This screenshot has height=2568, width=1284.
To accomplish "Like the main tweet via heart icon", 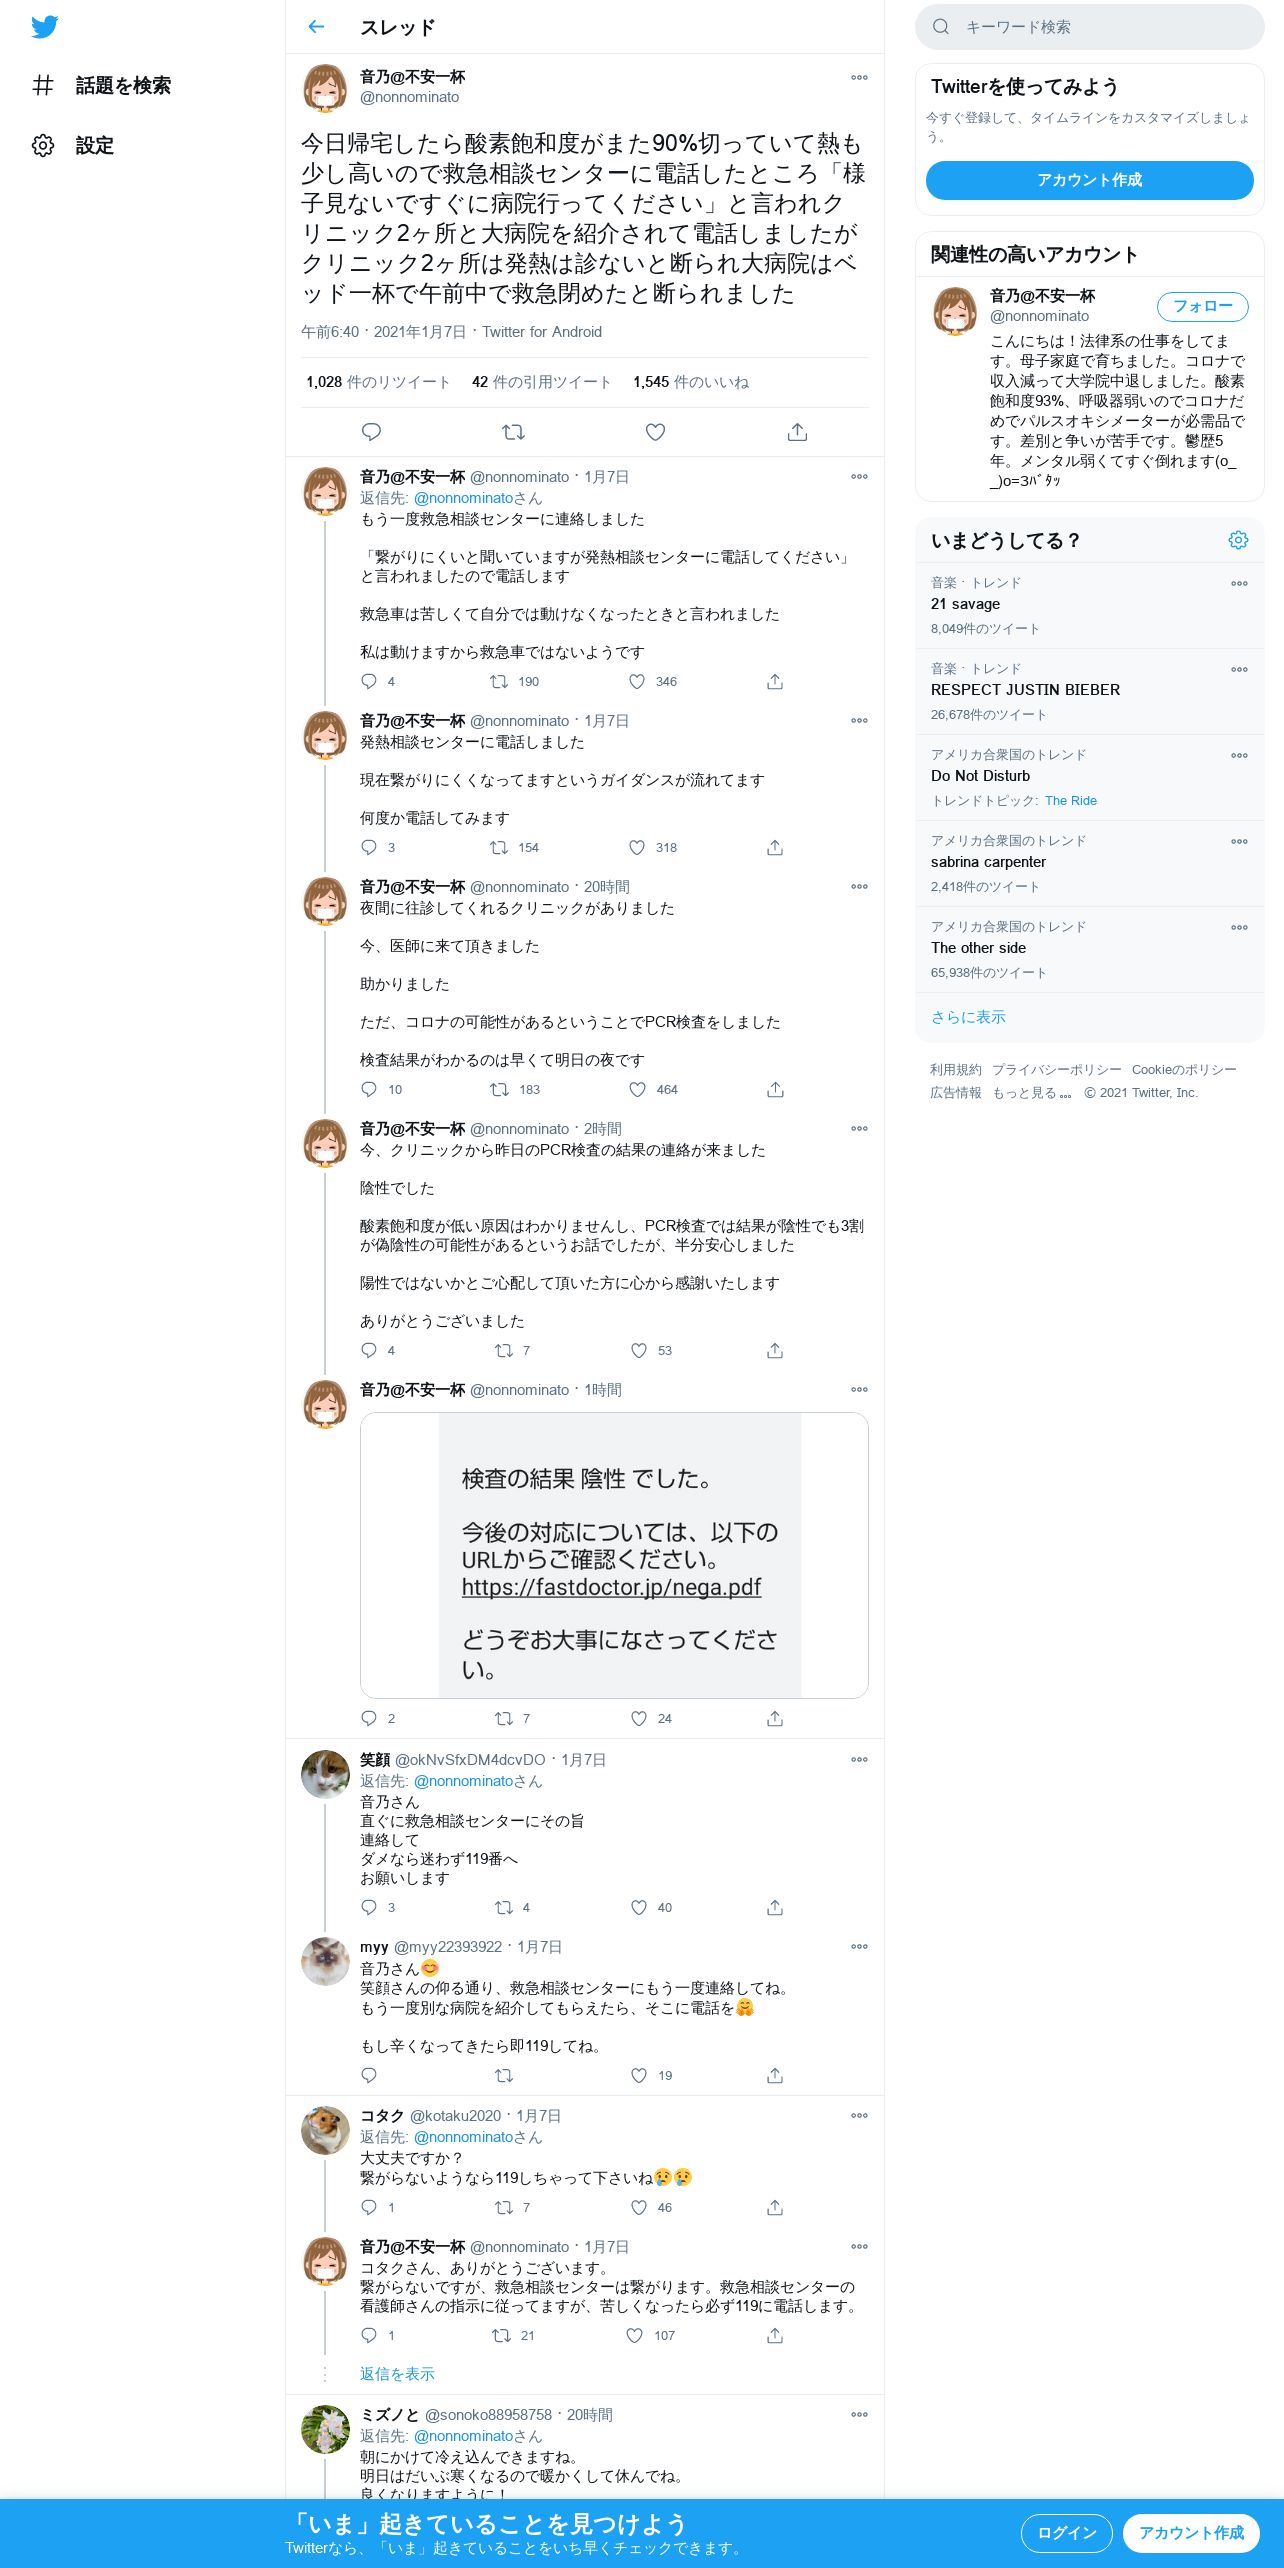I will [x=655, y=432].
